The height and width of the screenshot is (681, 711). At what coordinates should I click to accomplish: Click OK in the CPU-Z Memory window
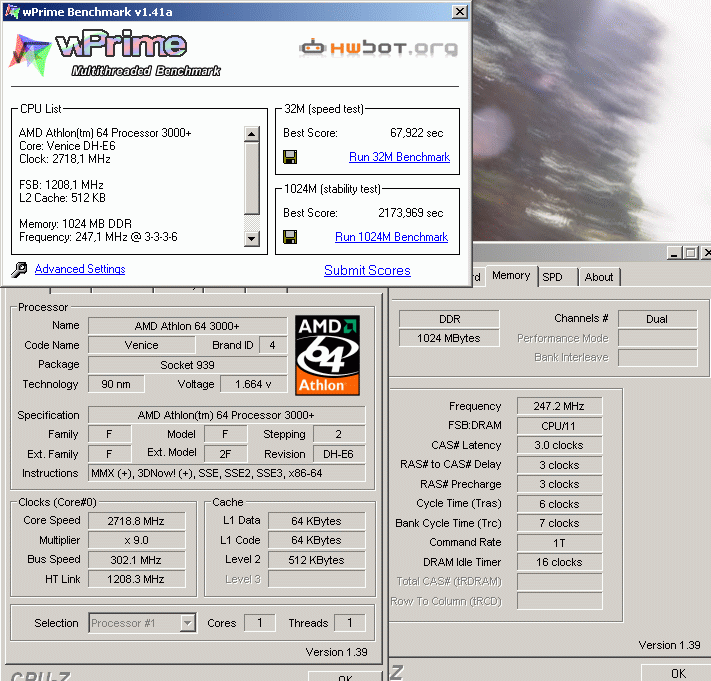pos(678,673)
